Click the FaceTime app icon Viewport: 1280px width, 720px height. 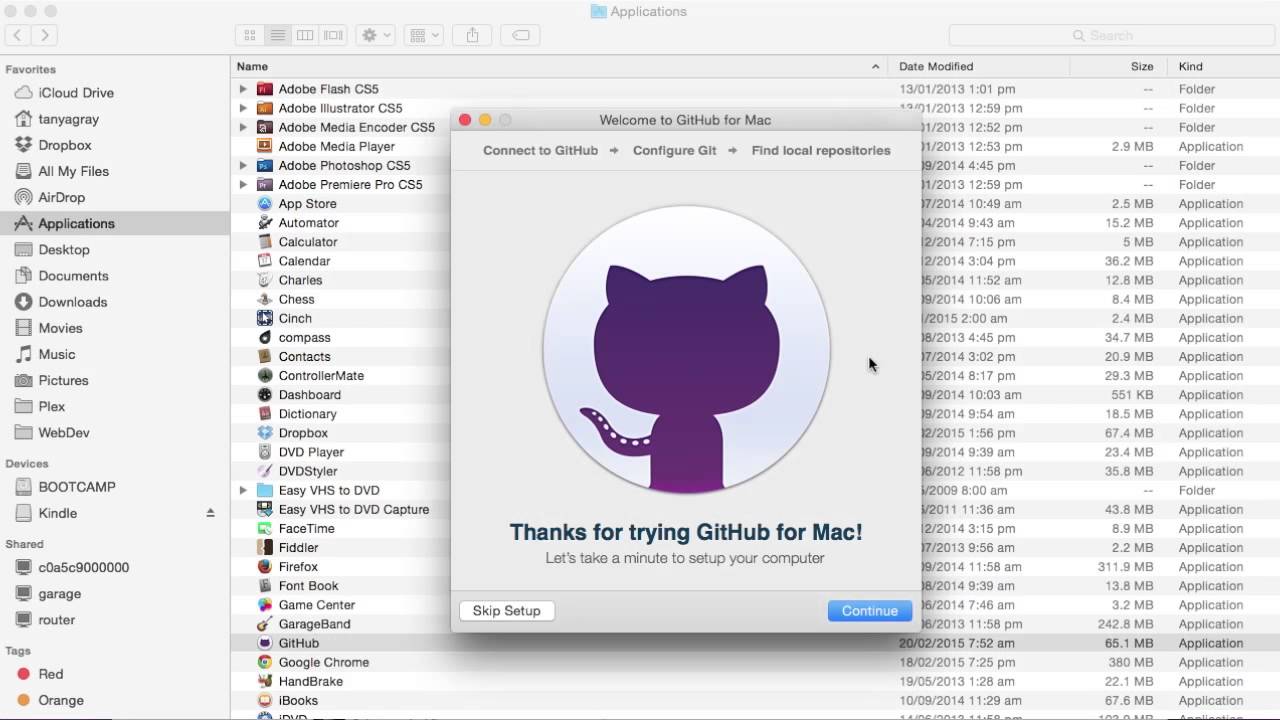pyautogui.click(x=265, y=528)
